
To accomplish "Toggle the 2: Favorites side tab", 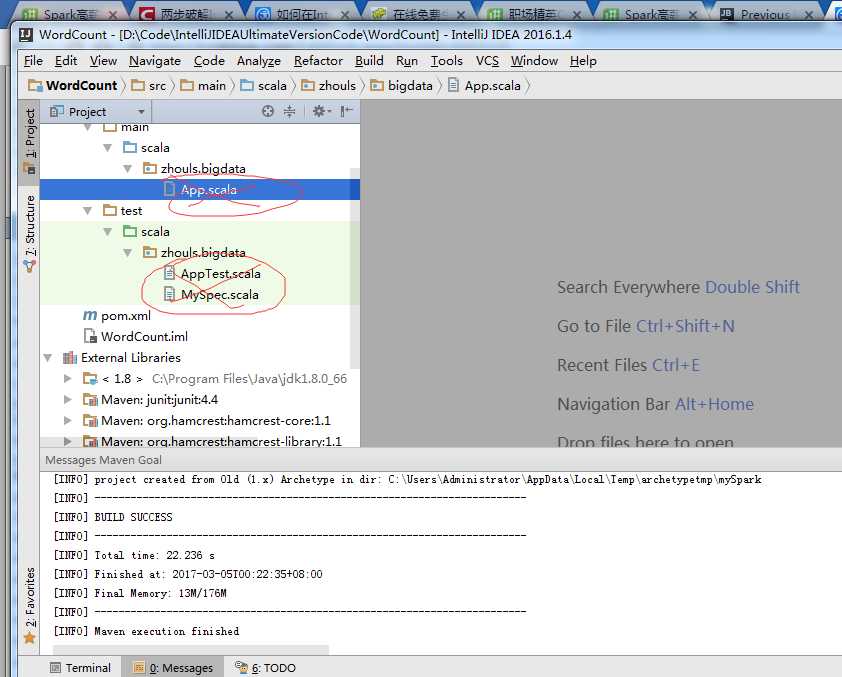I will [30, 605].
